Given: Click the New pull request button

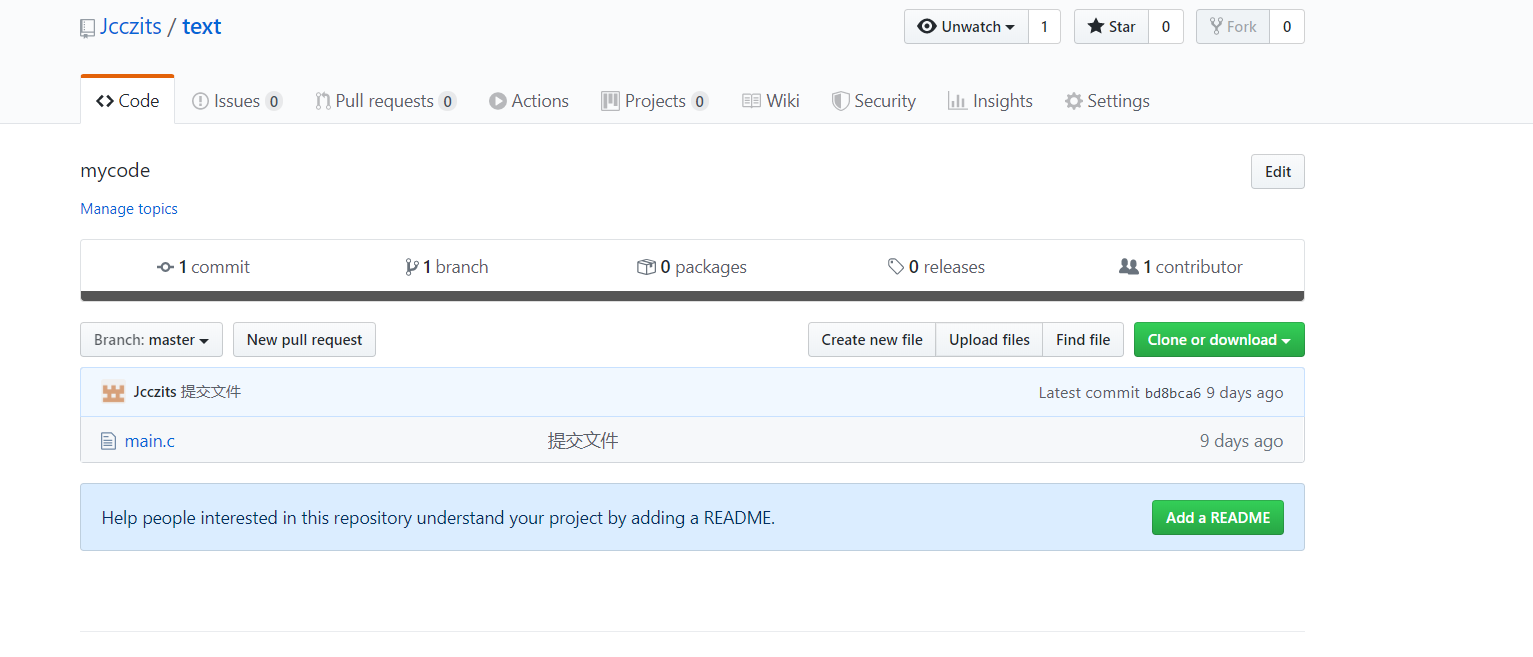Looking at the screenshot, I should click(304, 340).
